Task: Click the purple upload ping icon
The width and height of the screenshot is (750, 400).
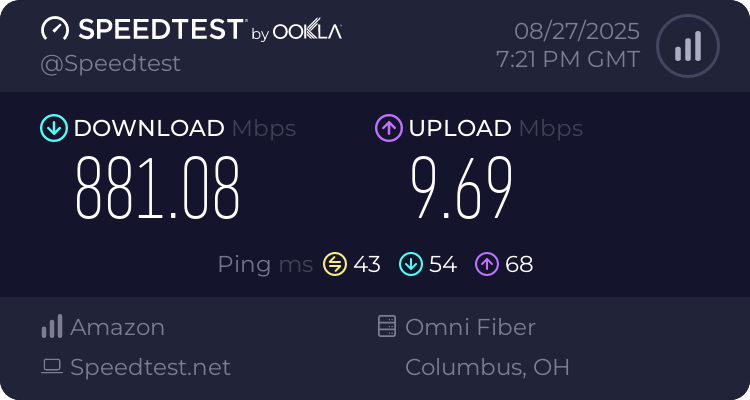Action: click(487, 264)
